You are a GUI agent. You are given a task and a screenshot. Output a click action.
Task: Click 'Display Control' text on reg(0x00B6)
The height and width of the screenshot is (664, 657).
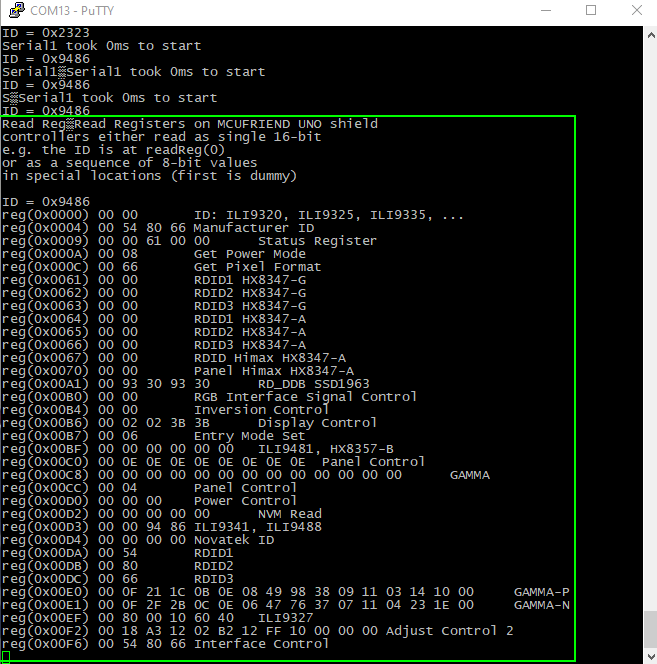pyautogui.click(x=317, y=423)
